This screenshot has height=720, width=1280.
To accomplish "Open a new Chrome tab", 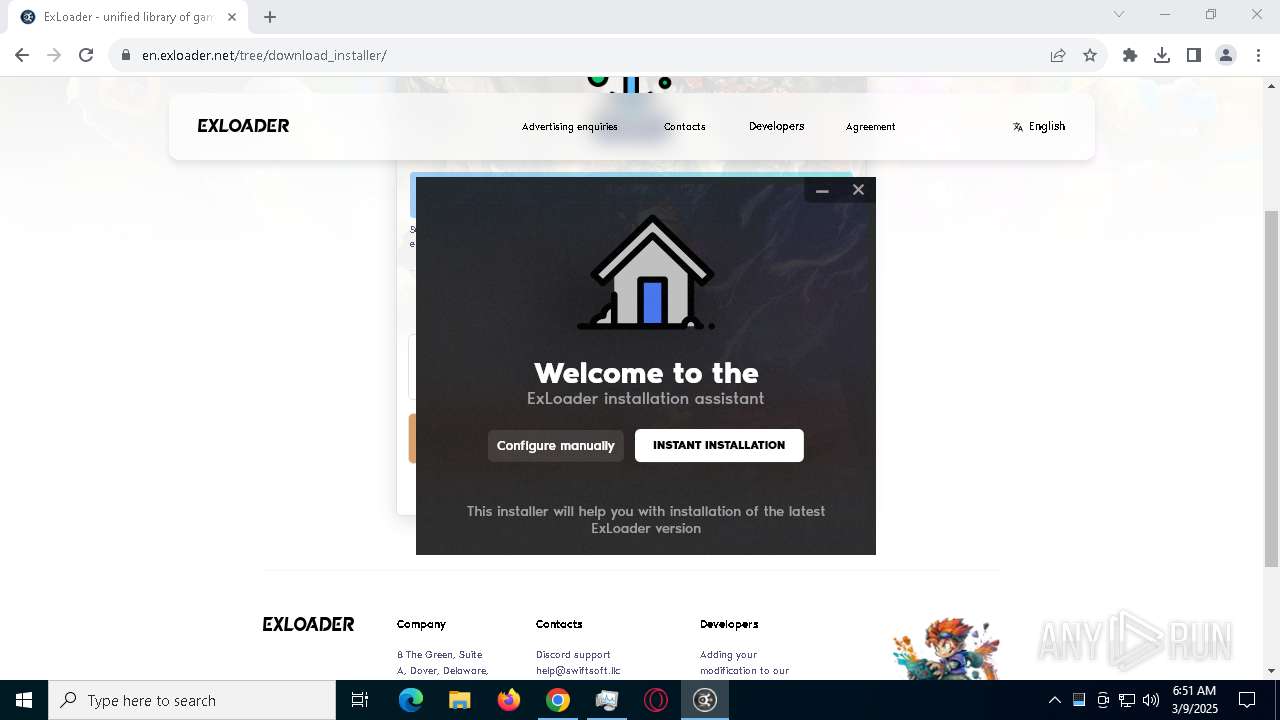I will [270, 16].
